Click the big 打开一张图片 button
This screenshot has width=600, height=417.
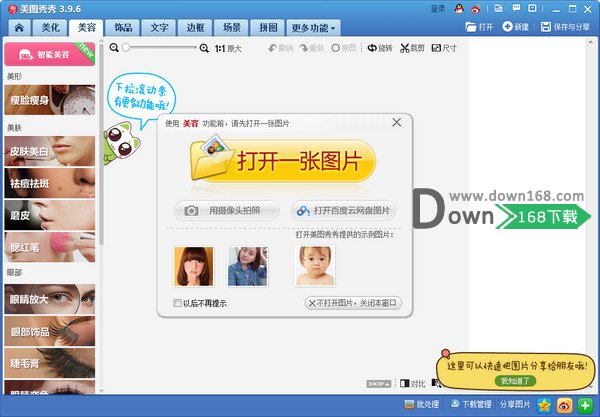[x=283, y=161]
